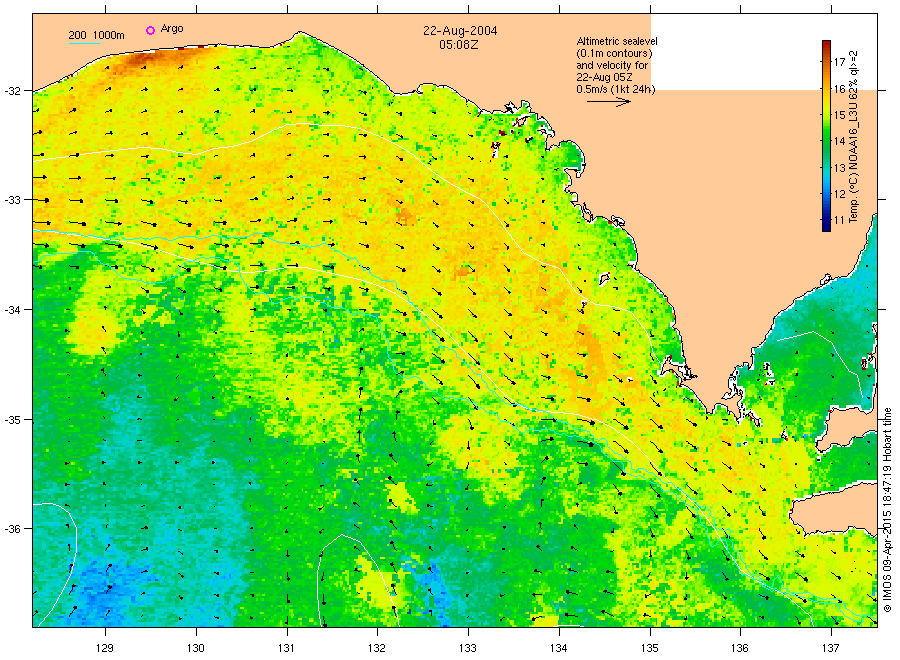900x660 pixels.
Task: Click longitude label 134
Action: pyautogui.click(x=558, y=648)
